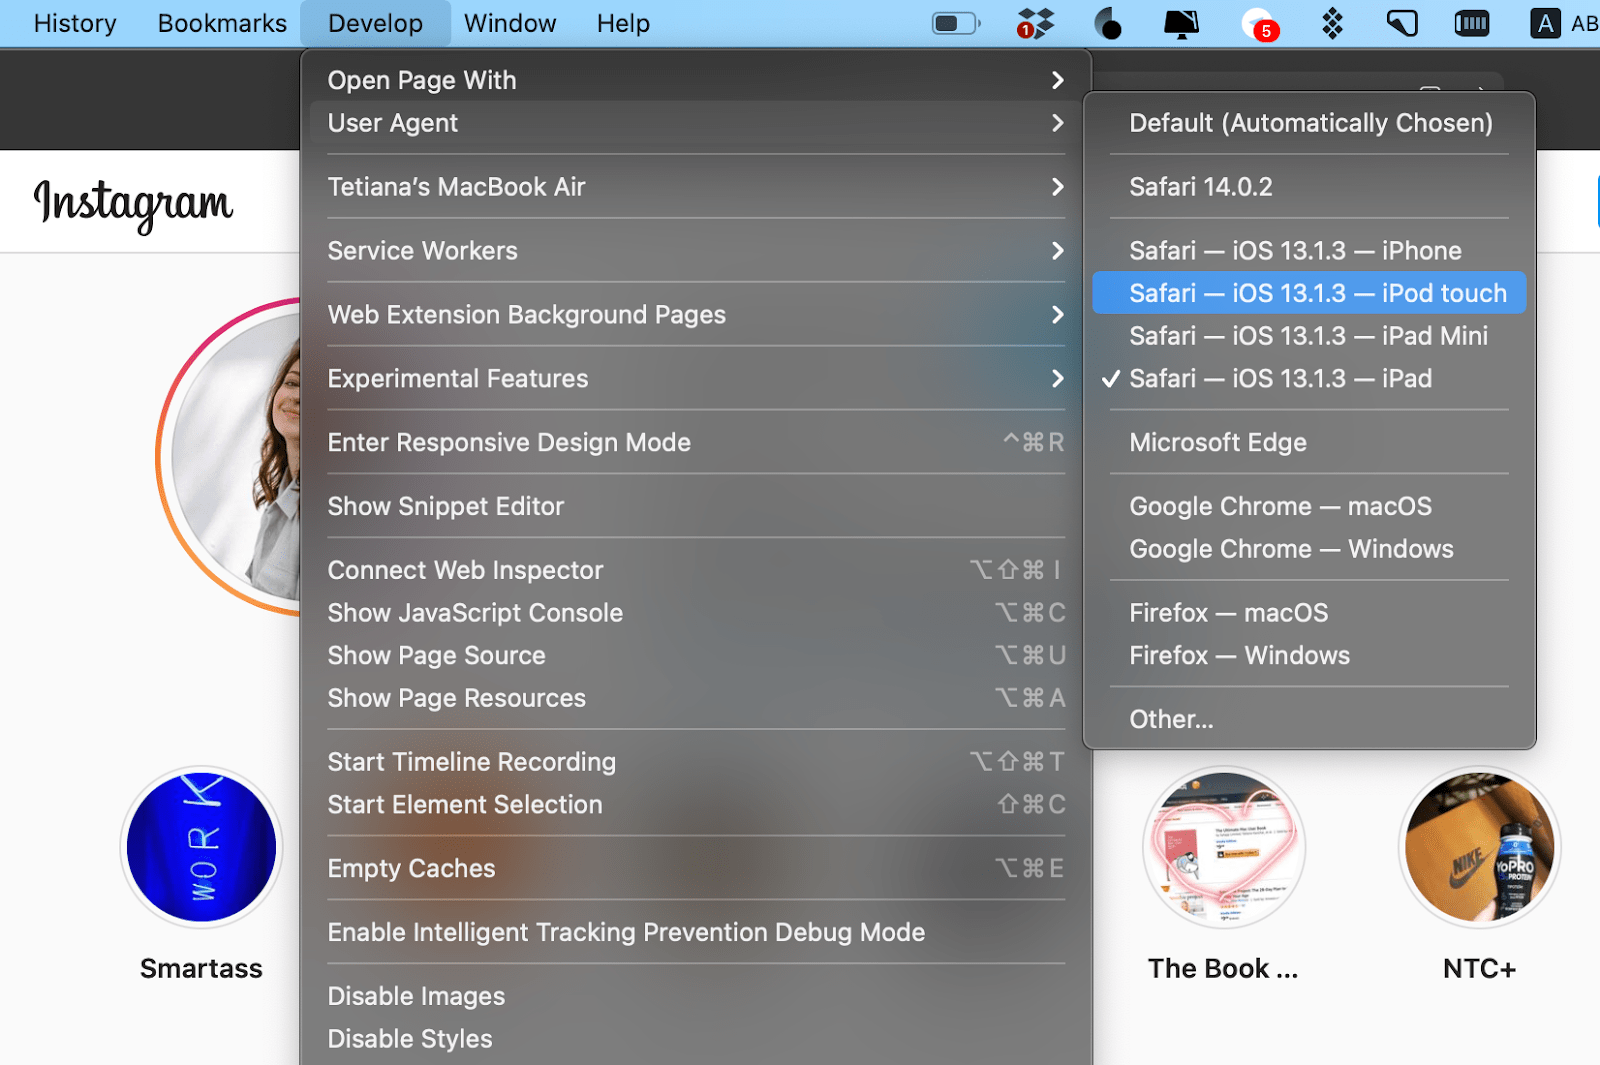Open the profile picture story ring
This screenshot has height=1065, width=1600.
[228, 457]
